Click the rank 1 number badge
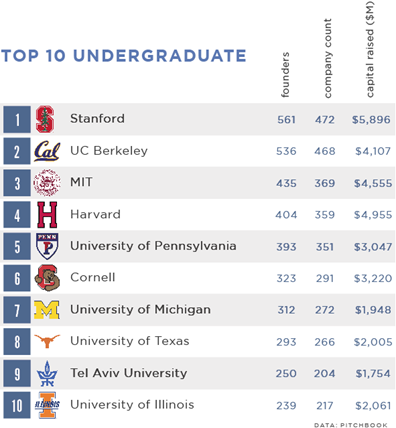 pyautogui.click(x=17, y=119)
